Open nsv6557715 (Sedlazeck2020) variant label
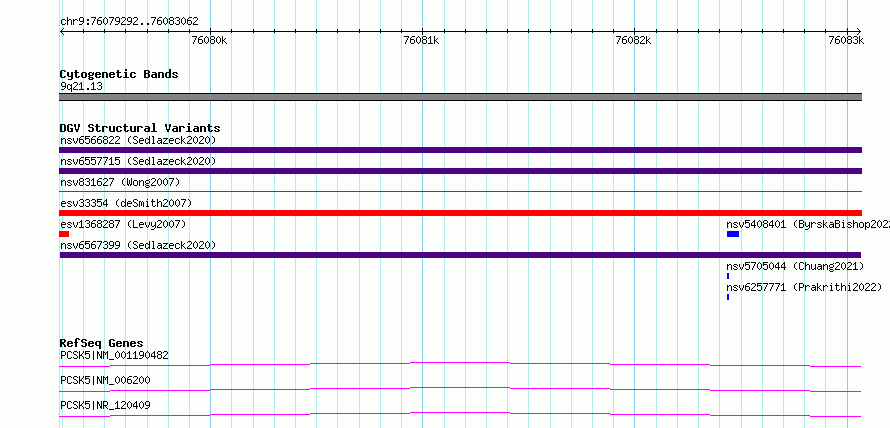890x428 pixels. tap(138, 161)
